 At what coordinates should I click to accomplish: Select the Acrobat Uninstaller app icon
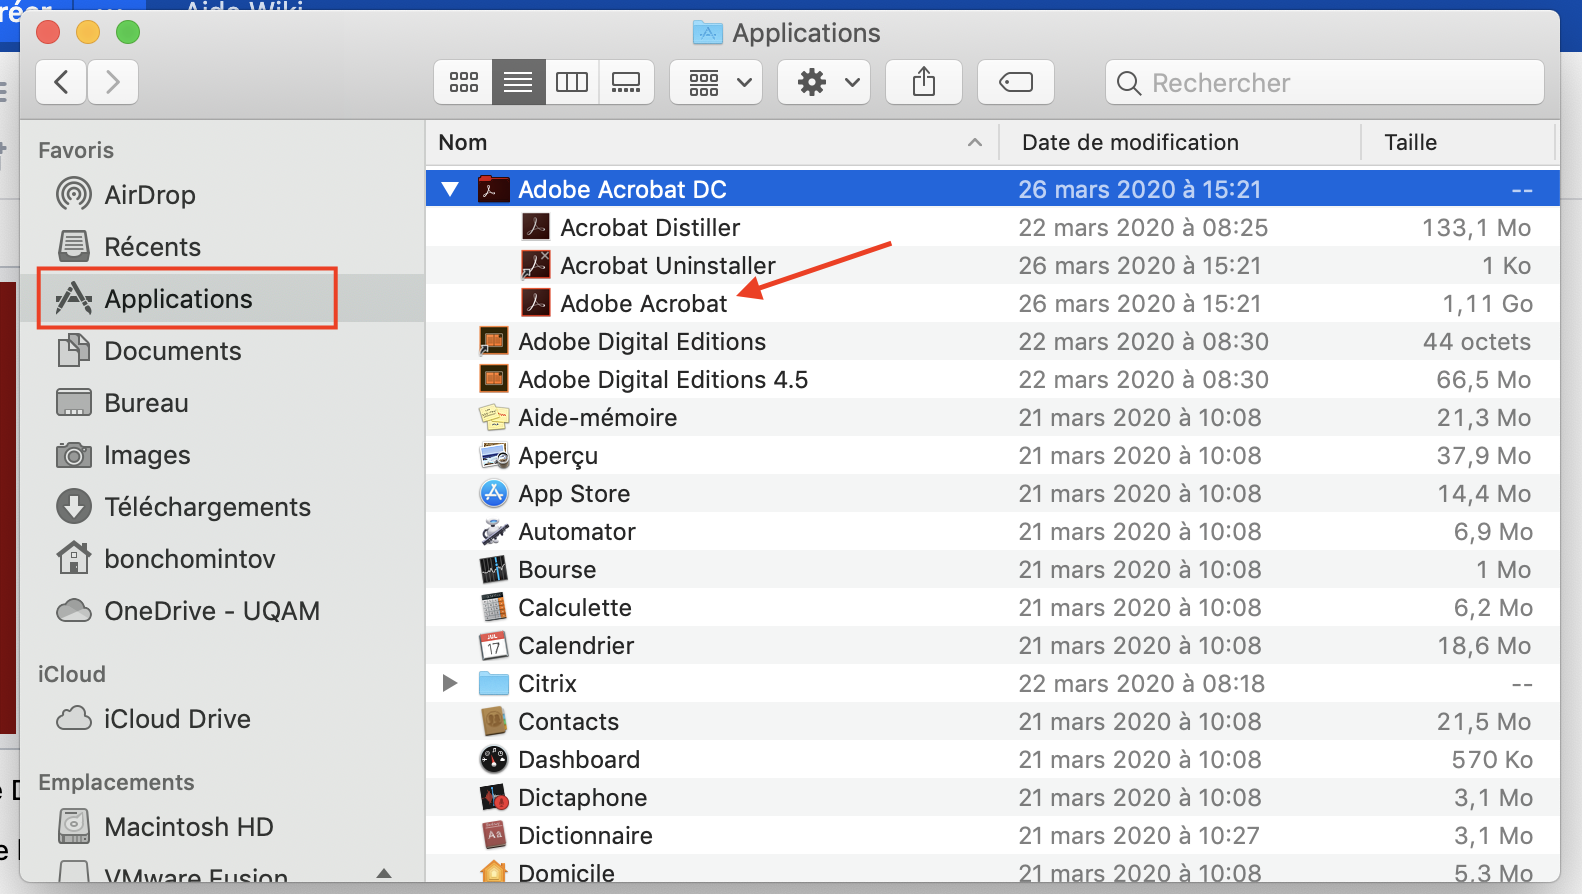point(536,265)
